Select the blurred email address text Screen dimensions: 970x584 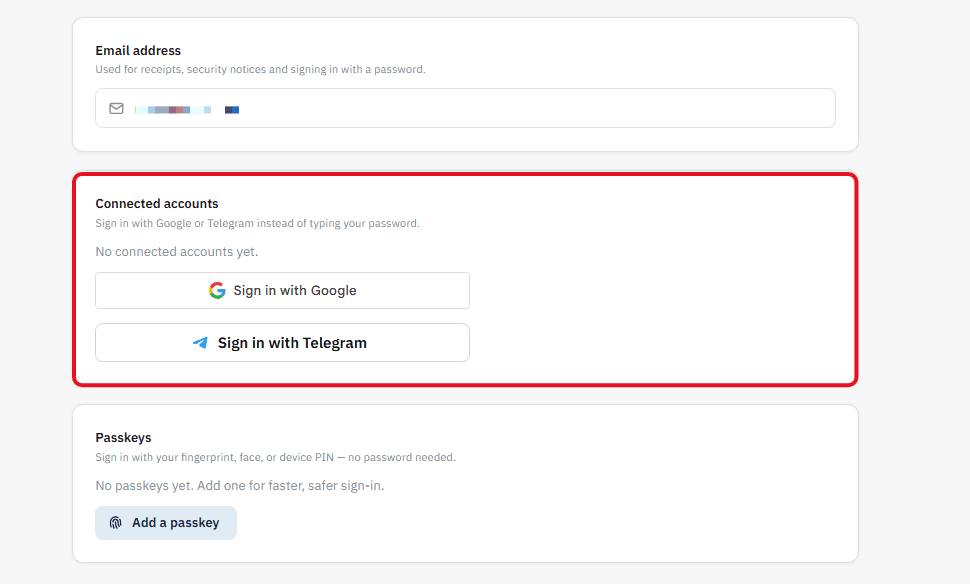pos(187,110)
